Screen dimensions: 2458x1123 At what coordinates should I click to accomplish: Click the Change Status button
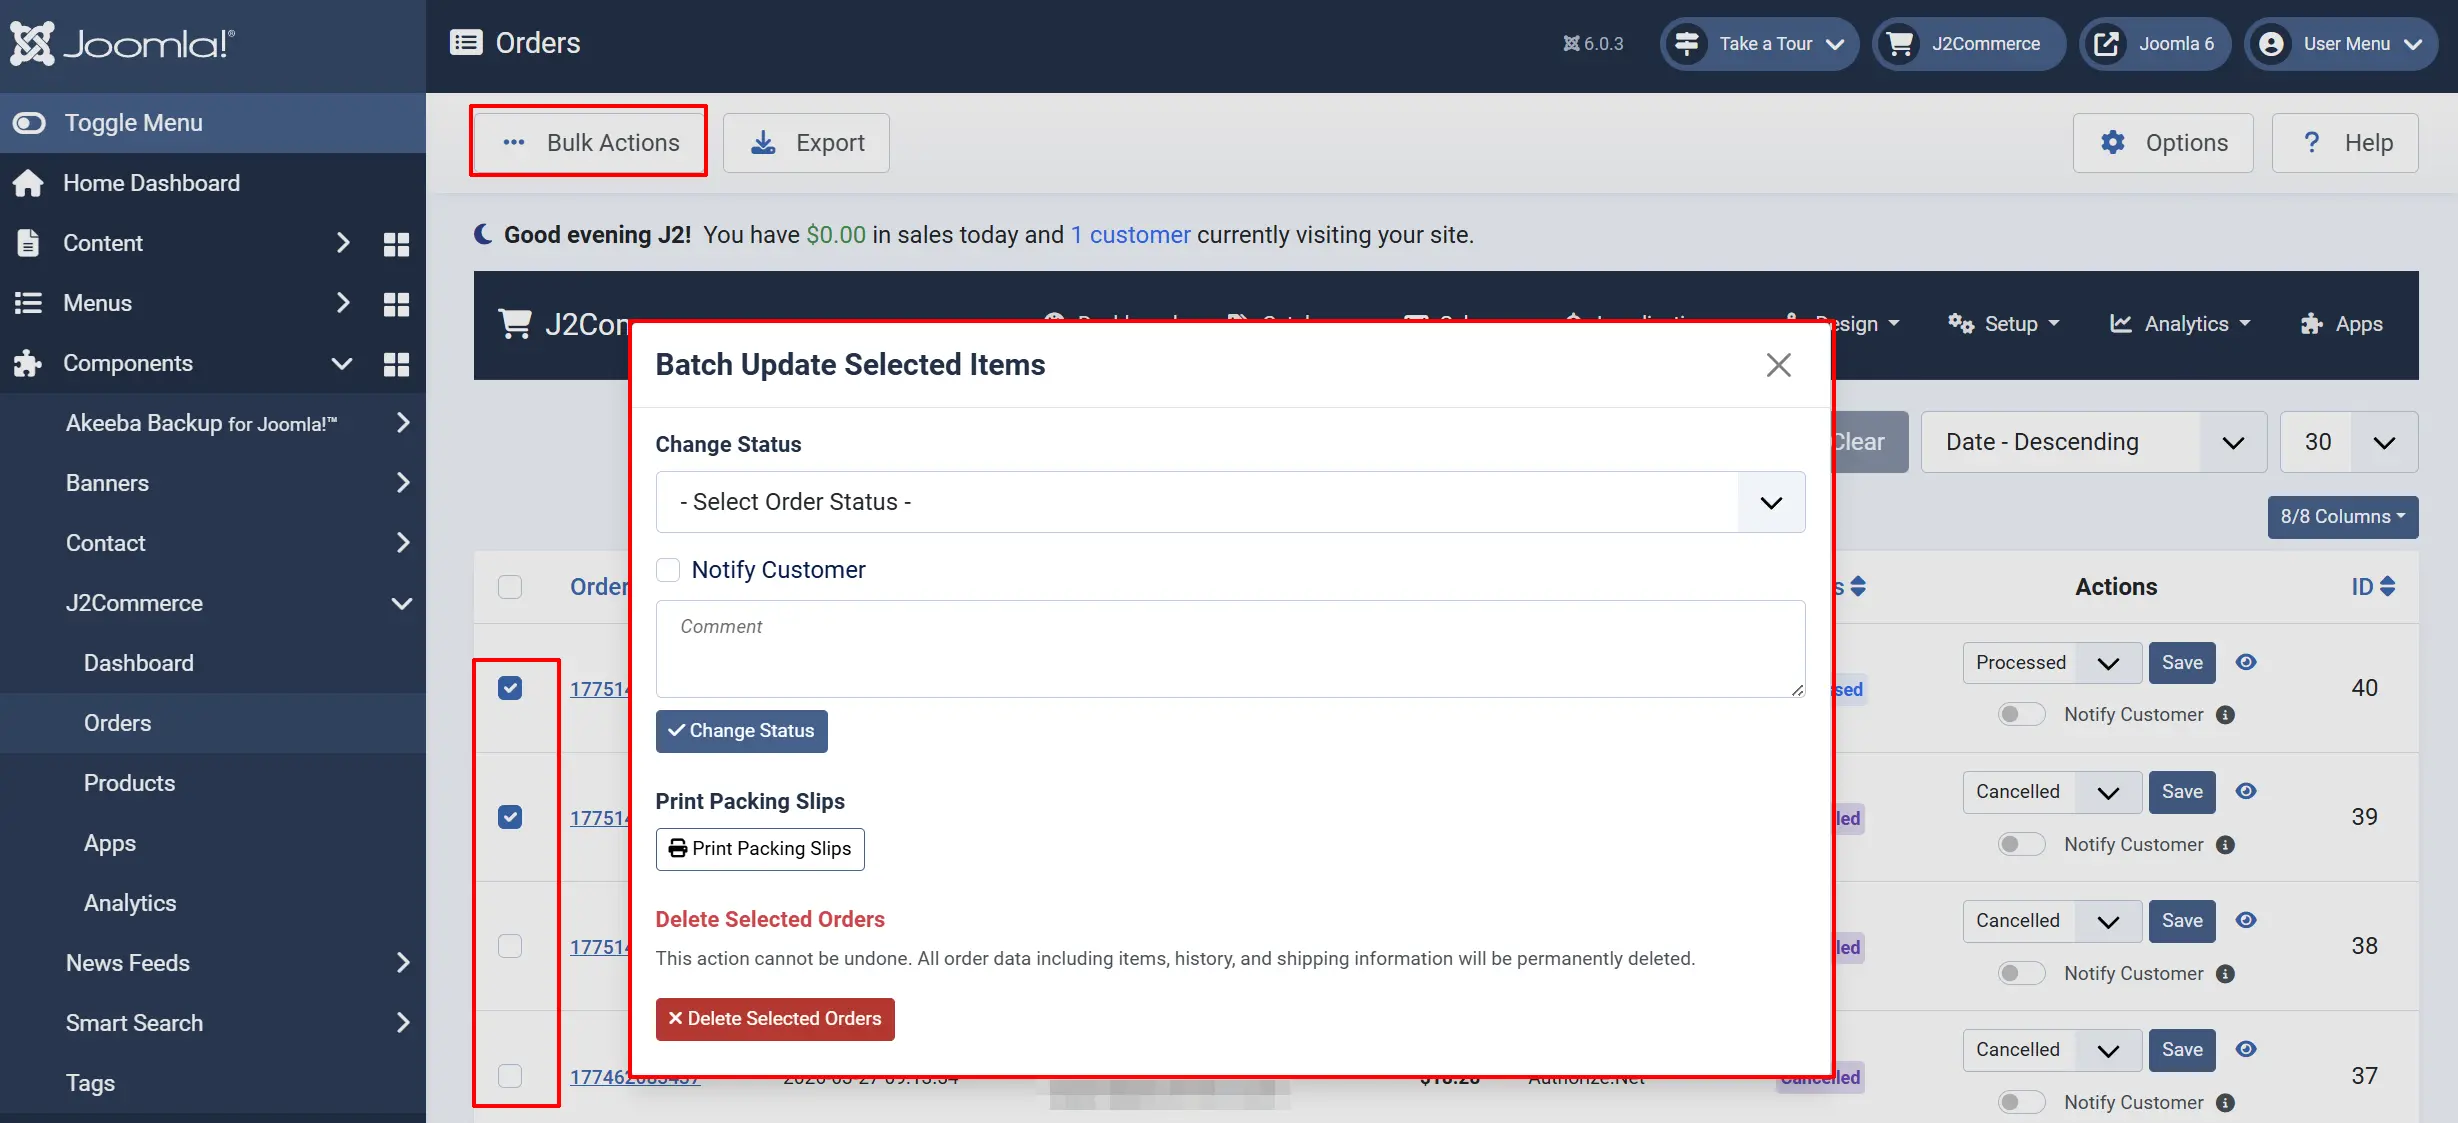pos(742,731)
